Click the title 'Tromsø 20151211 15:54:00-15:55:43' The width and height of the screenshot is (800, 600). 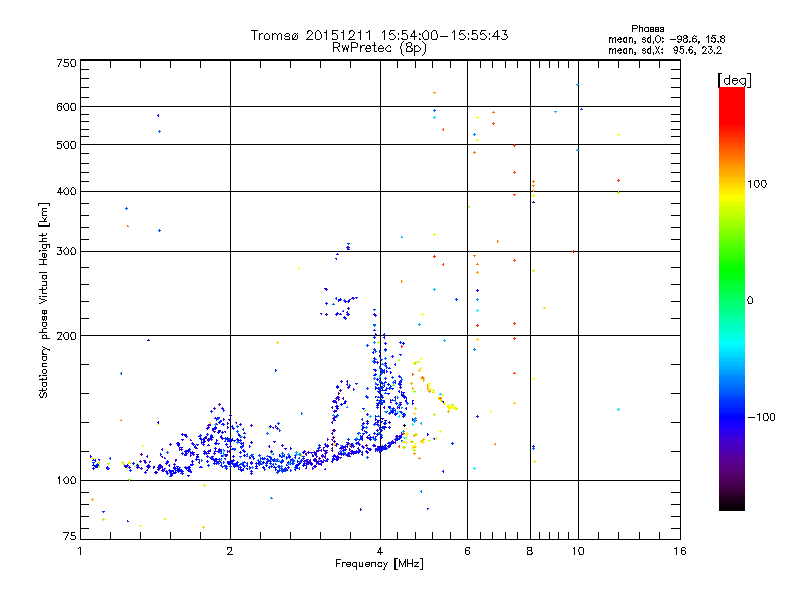tap(379, 35)
